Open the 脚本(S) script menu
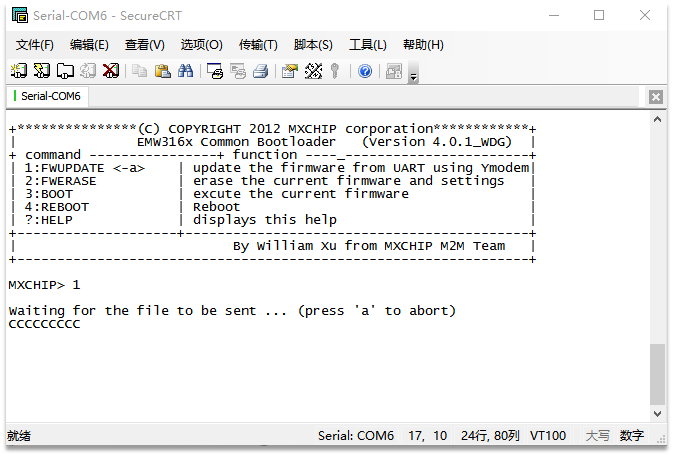Screen dimensions: 673x456 point(313,45)
